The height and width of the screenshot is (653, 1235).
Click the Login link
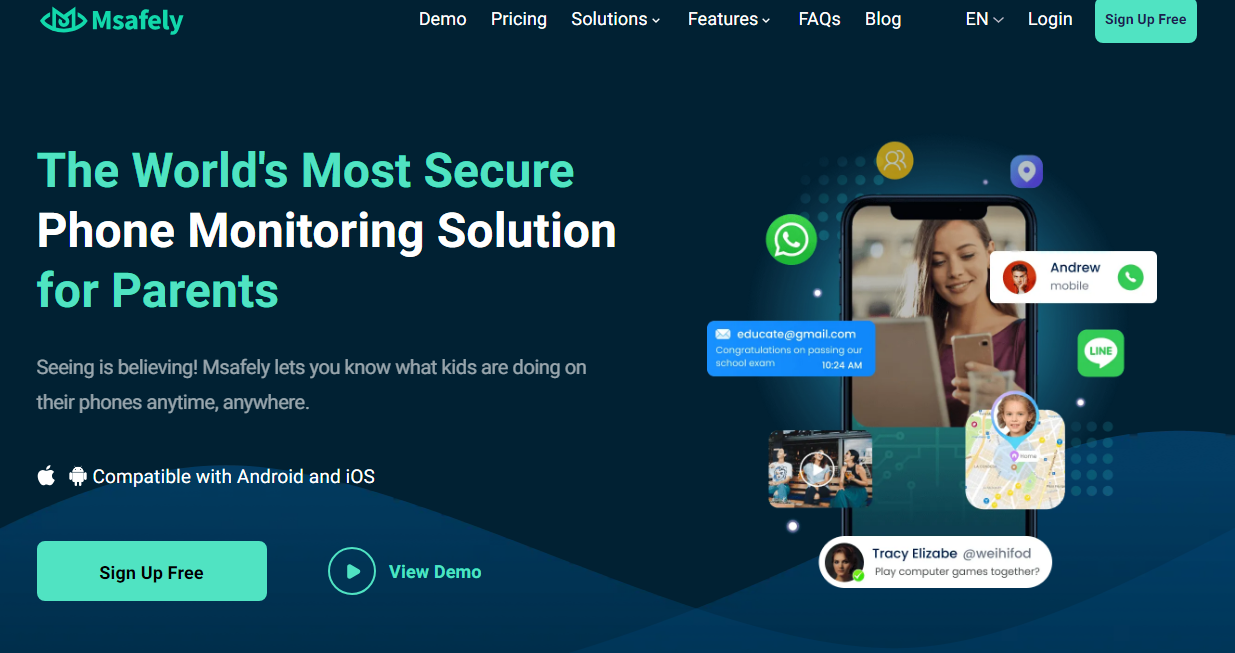(x=1050, y=19)
